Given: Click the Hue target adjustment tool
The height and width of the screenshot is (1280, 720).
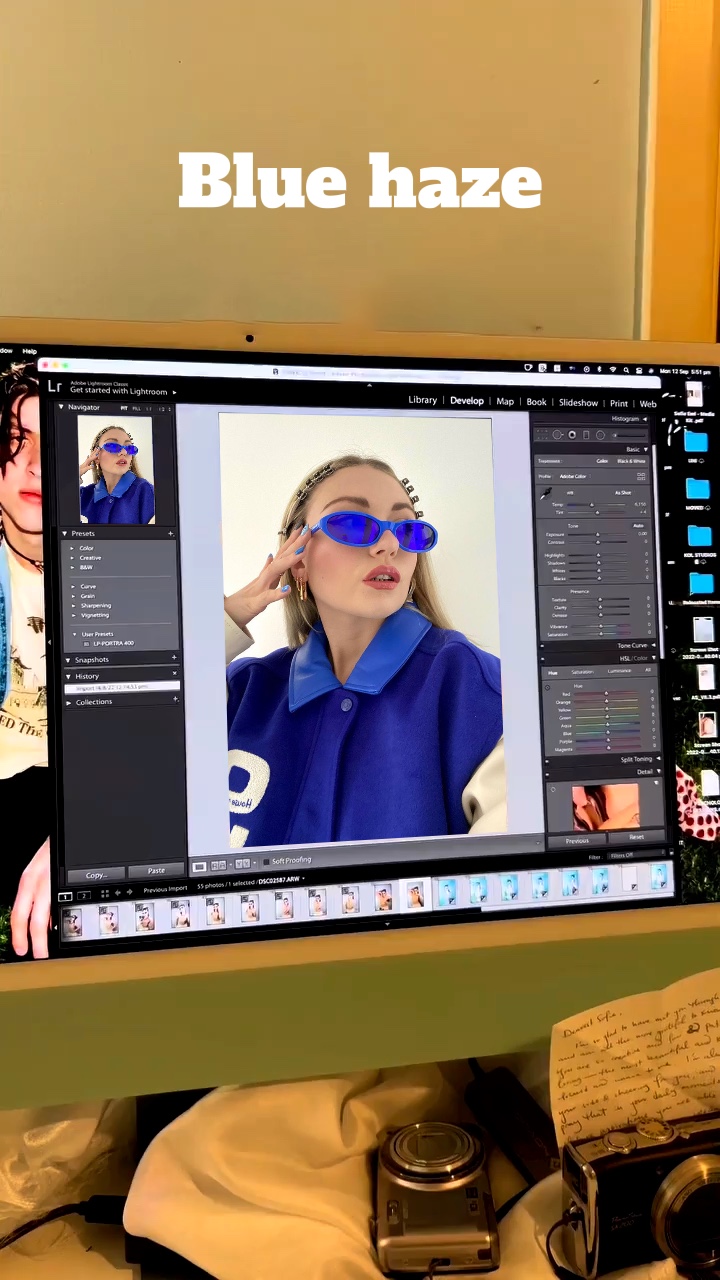Looking at the screenshot, I should tap(548, 688).
